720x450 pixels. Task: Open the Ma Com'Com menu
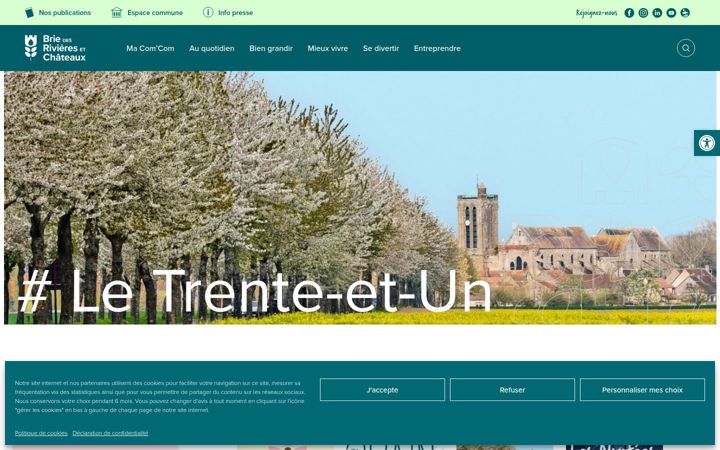tap(150, 48)
